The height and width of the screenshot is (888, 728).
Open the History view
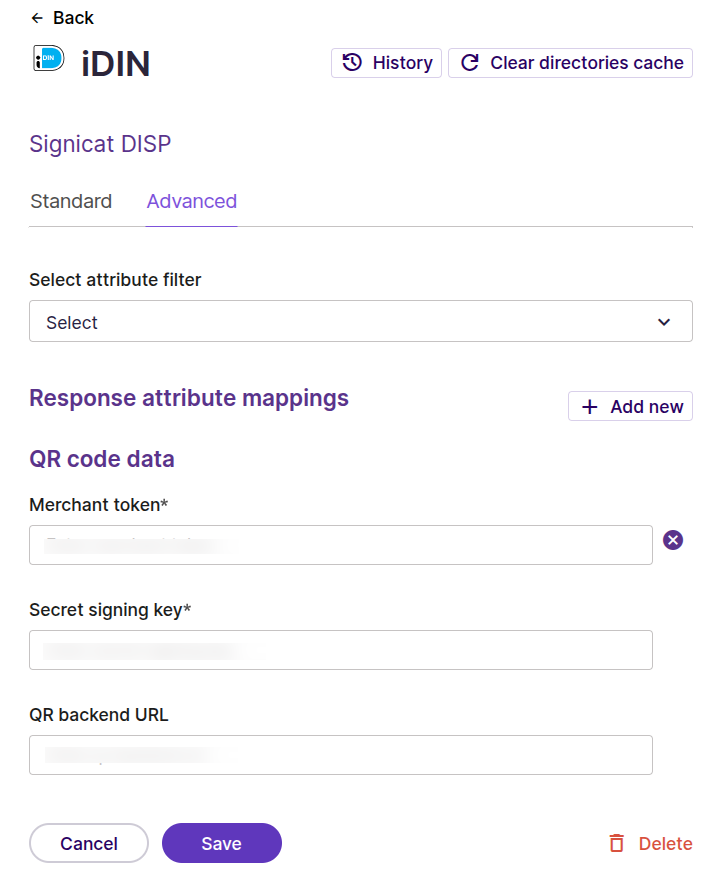click(x=386, y=63)
